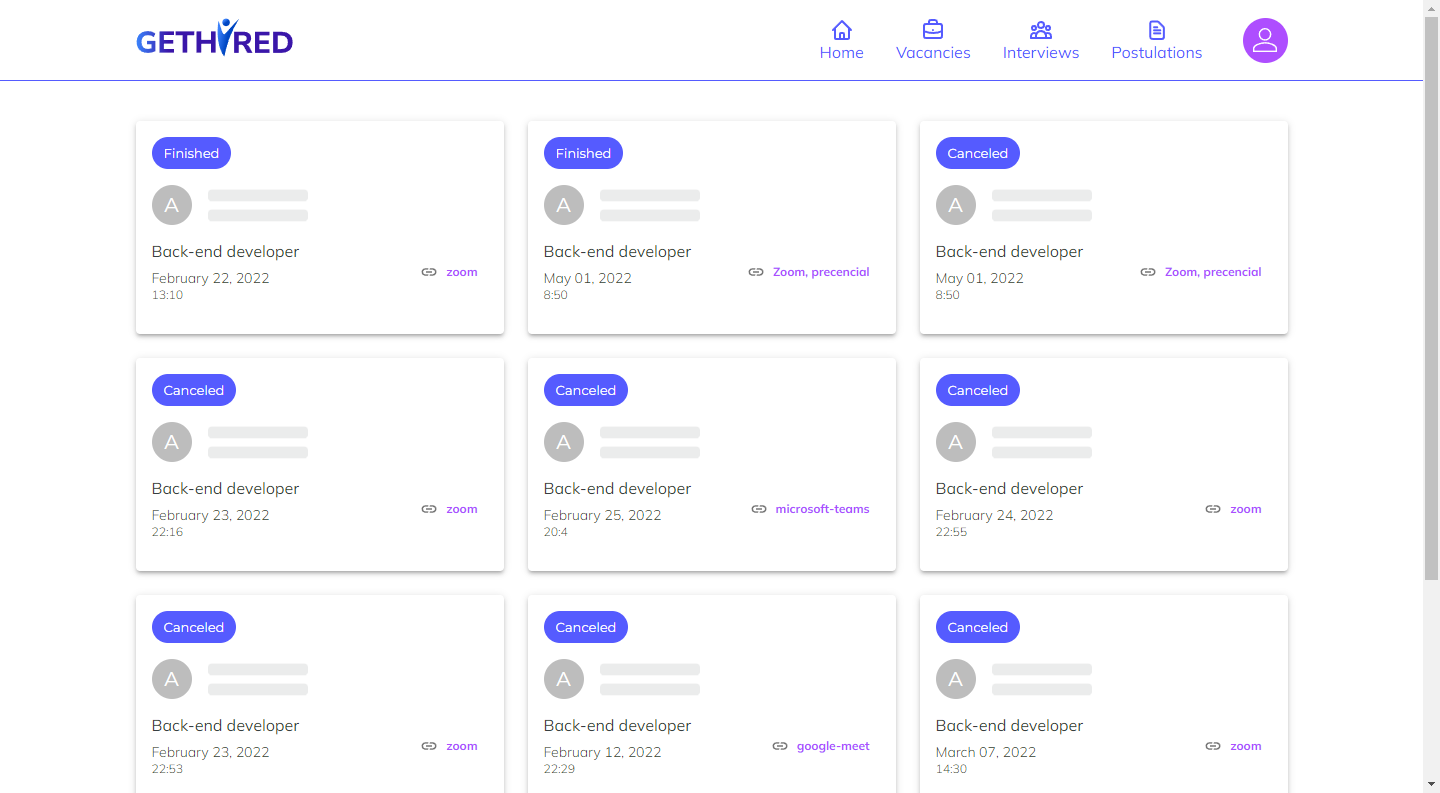Open the google-meet link on the February 12 card
1440x793 pixels.
[x=833, y=745]
